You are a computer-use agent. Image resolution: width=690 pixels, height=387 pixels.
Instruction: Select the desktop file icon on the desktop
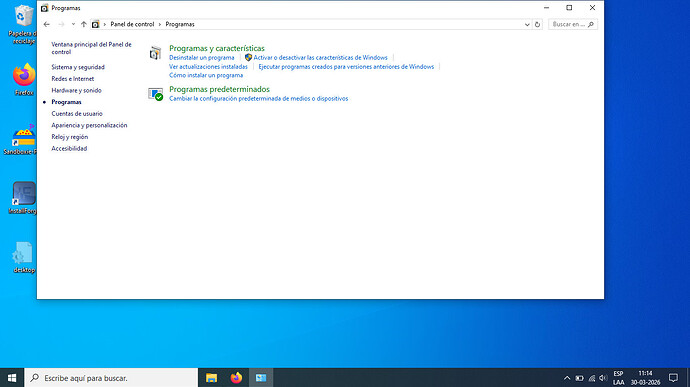tap(24, 258)
